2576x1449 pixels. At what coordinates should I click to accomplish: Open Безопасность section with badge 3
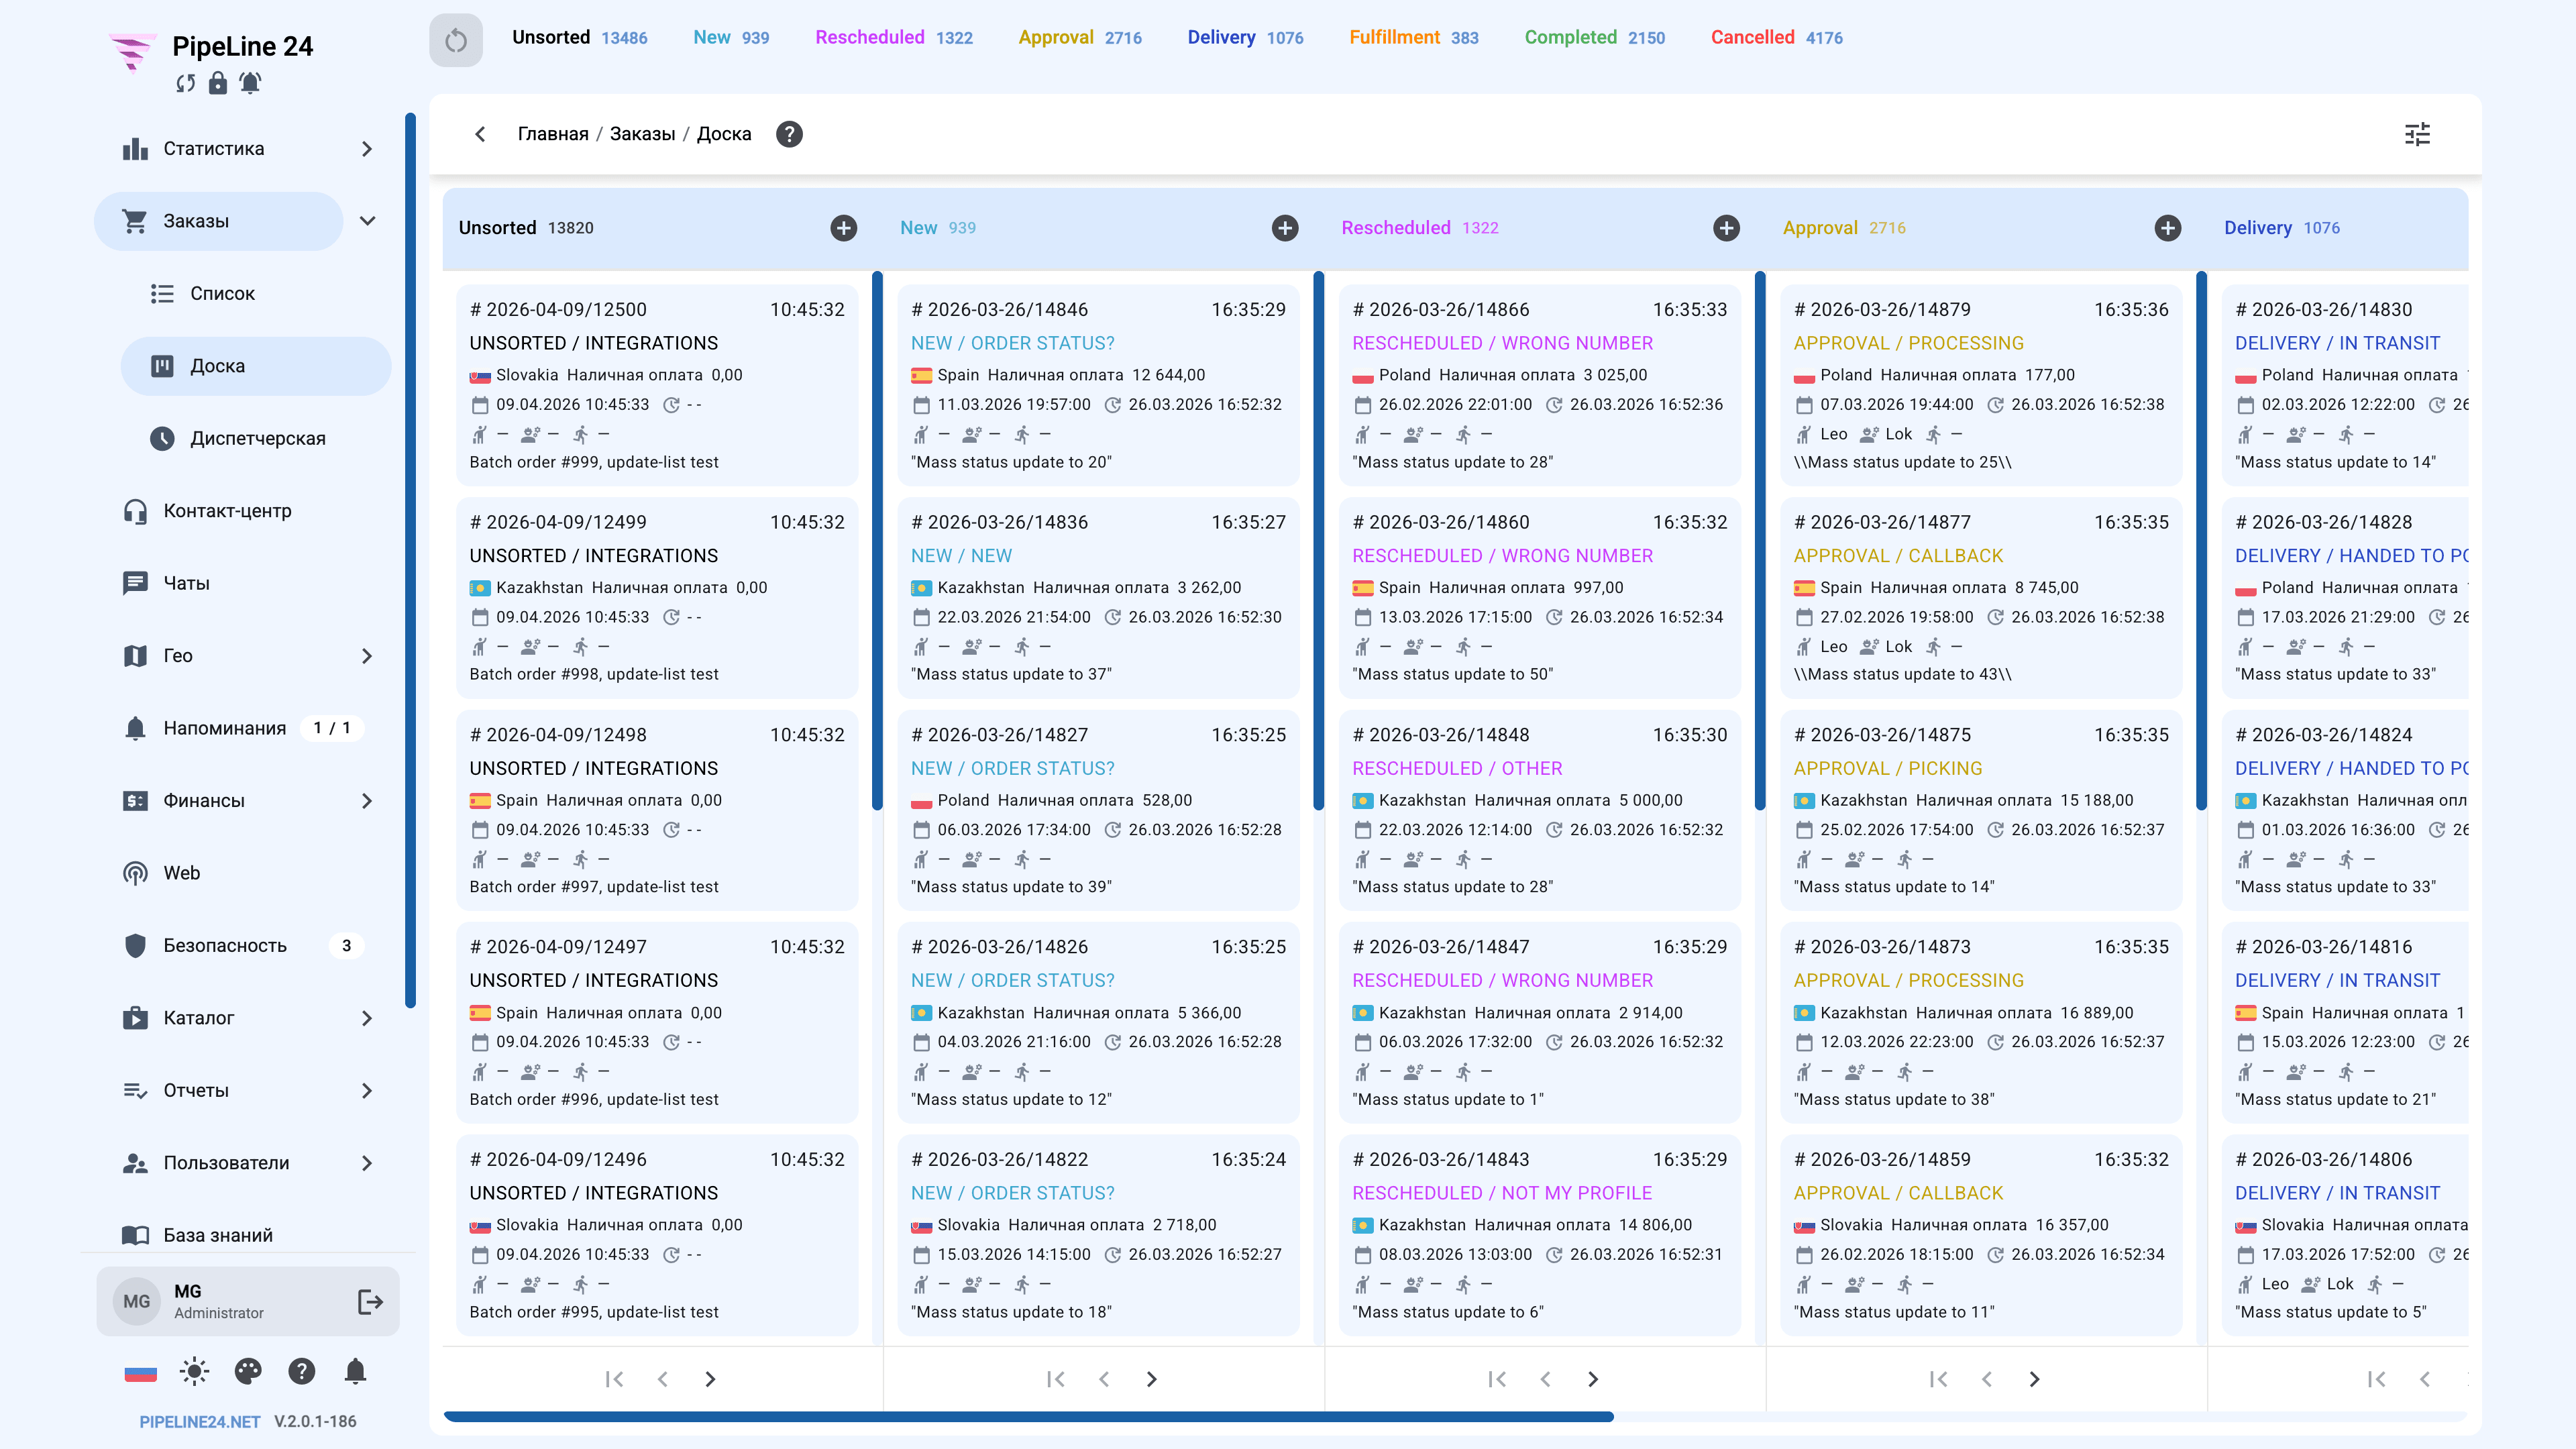(243, 946)
